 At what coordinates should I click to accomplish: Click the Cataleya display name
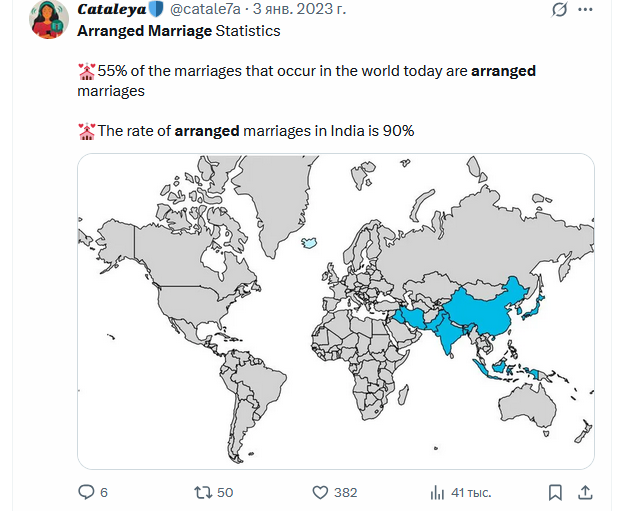tap(111, 10)
